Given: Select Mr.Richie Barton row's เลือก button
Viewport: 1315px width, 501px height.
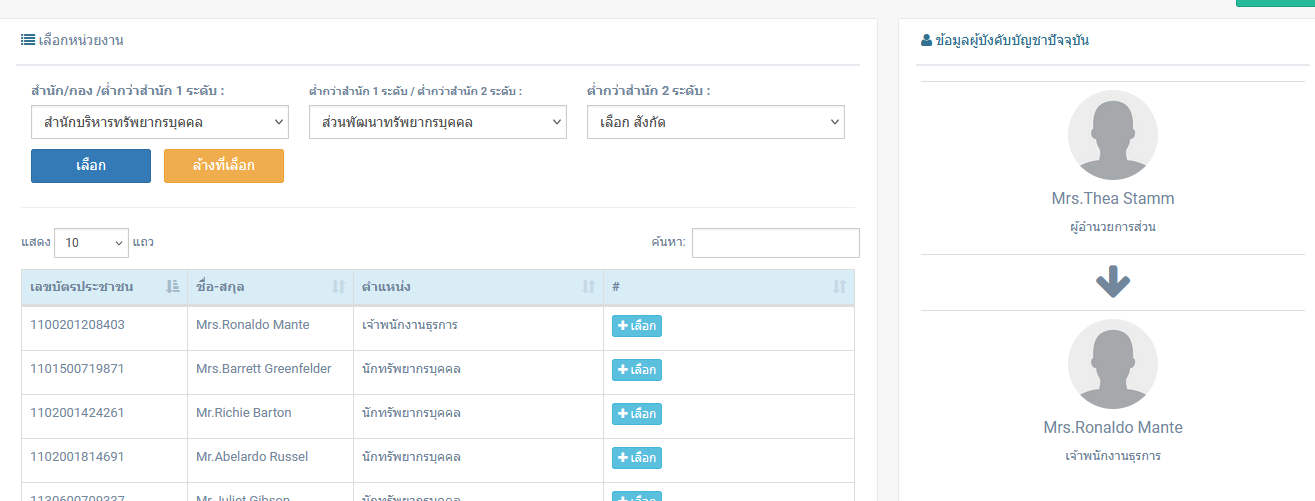Looking at the screenshot, I should pyautogui.click(x=637, y=414).
